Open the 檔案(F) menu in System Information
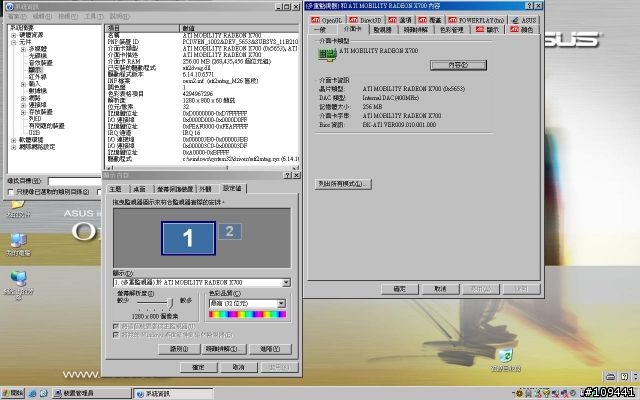This screenshot has height=400, width=640. (17, 16)
